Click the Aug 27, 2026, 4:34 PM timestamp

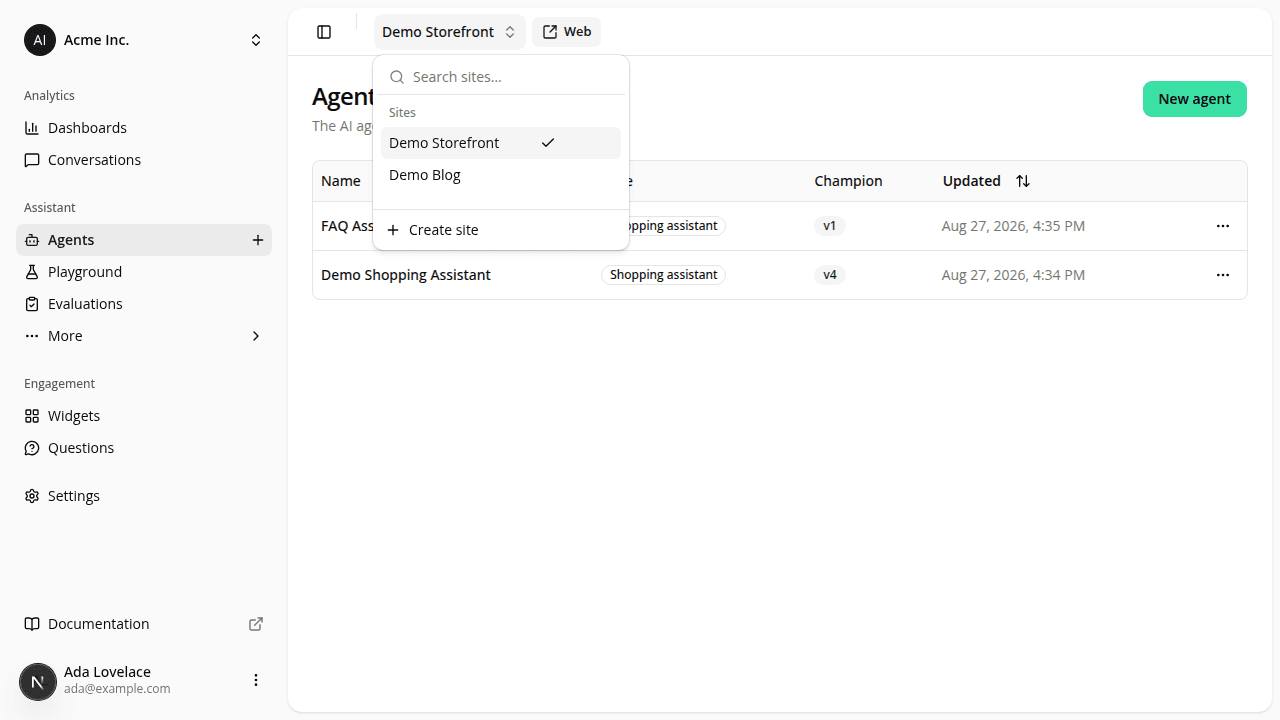click(x=1013, y=275)
